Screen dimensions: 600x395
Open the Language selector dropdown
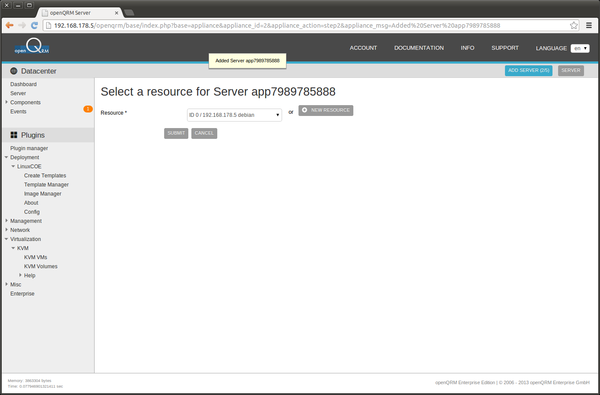(580, 48)
